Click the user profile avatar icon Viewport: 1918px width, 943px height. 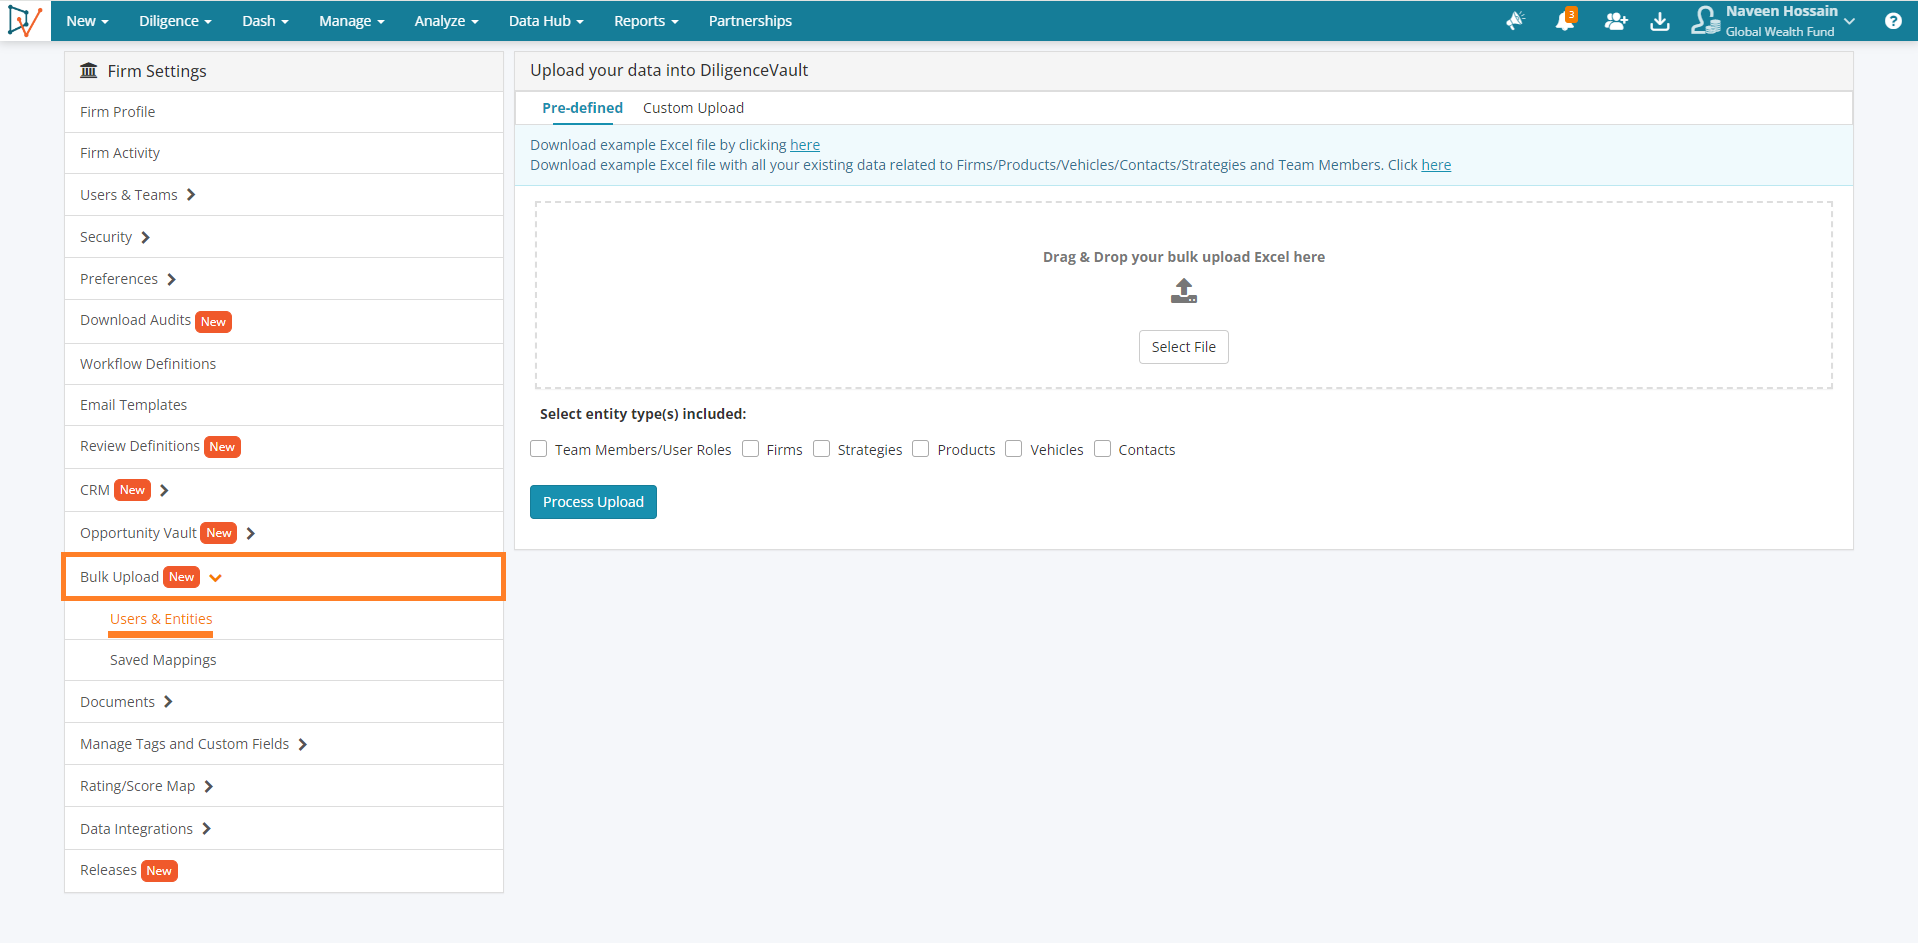pos(1704,20)
